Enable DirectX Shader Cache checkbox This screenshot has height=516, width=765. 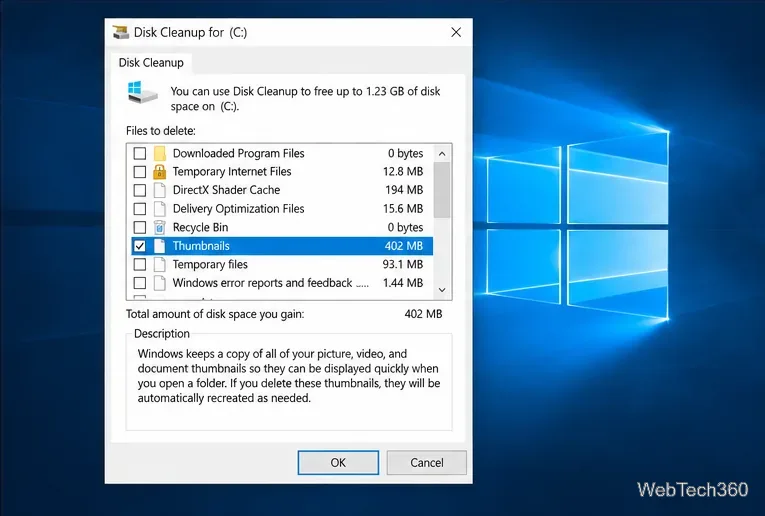[x=140, y=190]
